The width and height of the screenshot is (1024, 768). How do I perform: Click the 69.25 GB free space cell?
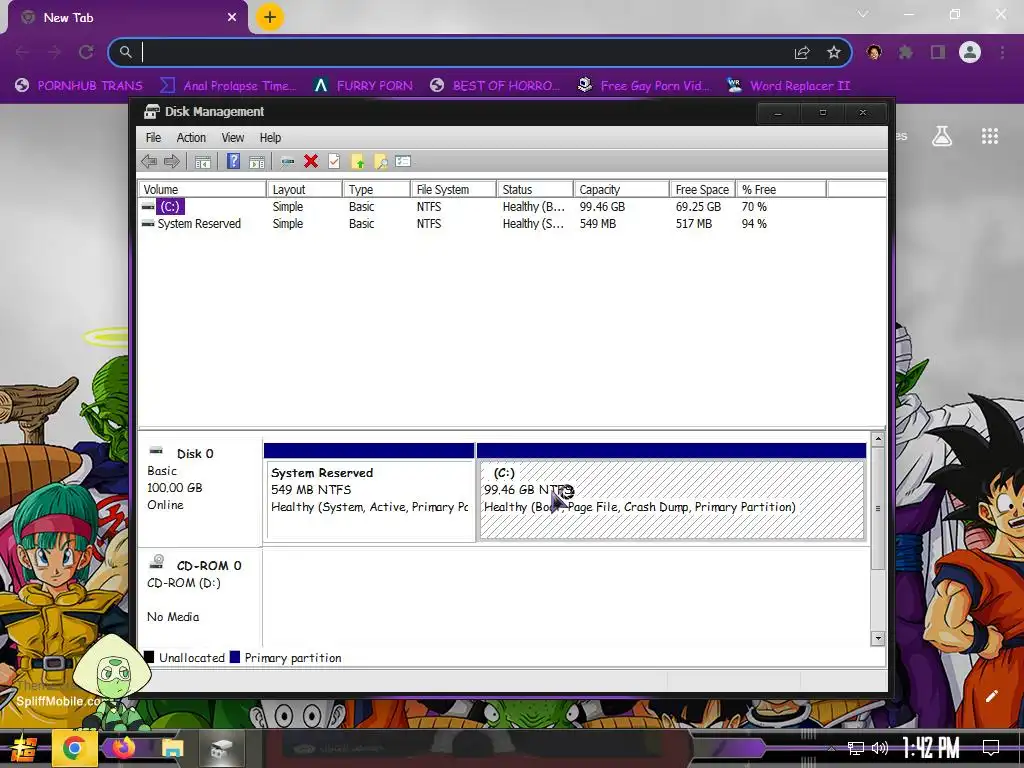click(698, 207)
